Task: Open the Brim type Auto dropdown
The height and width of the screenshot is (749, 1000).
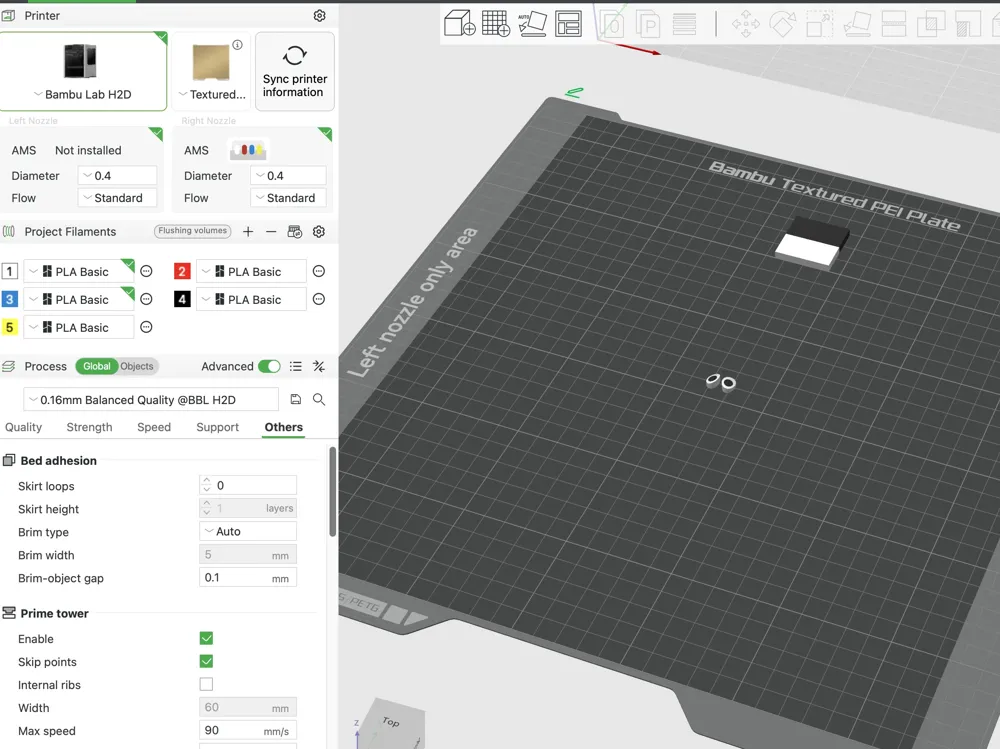Action: [248, 531]
